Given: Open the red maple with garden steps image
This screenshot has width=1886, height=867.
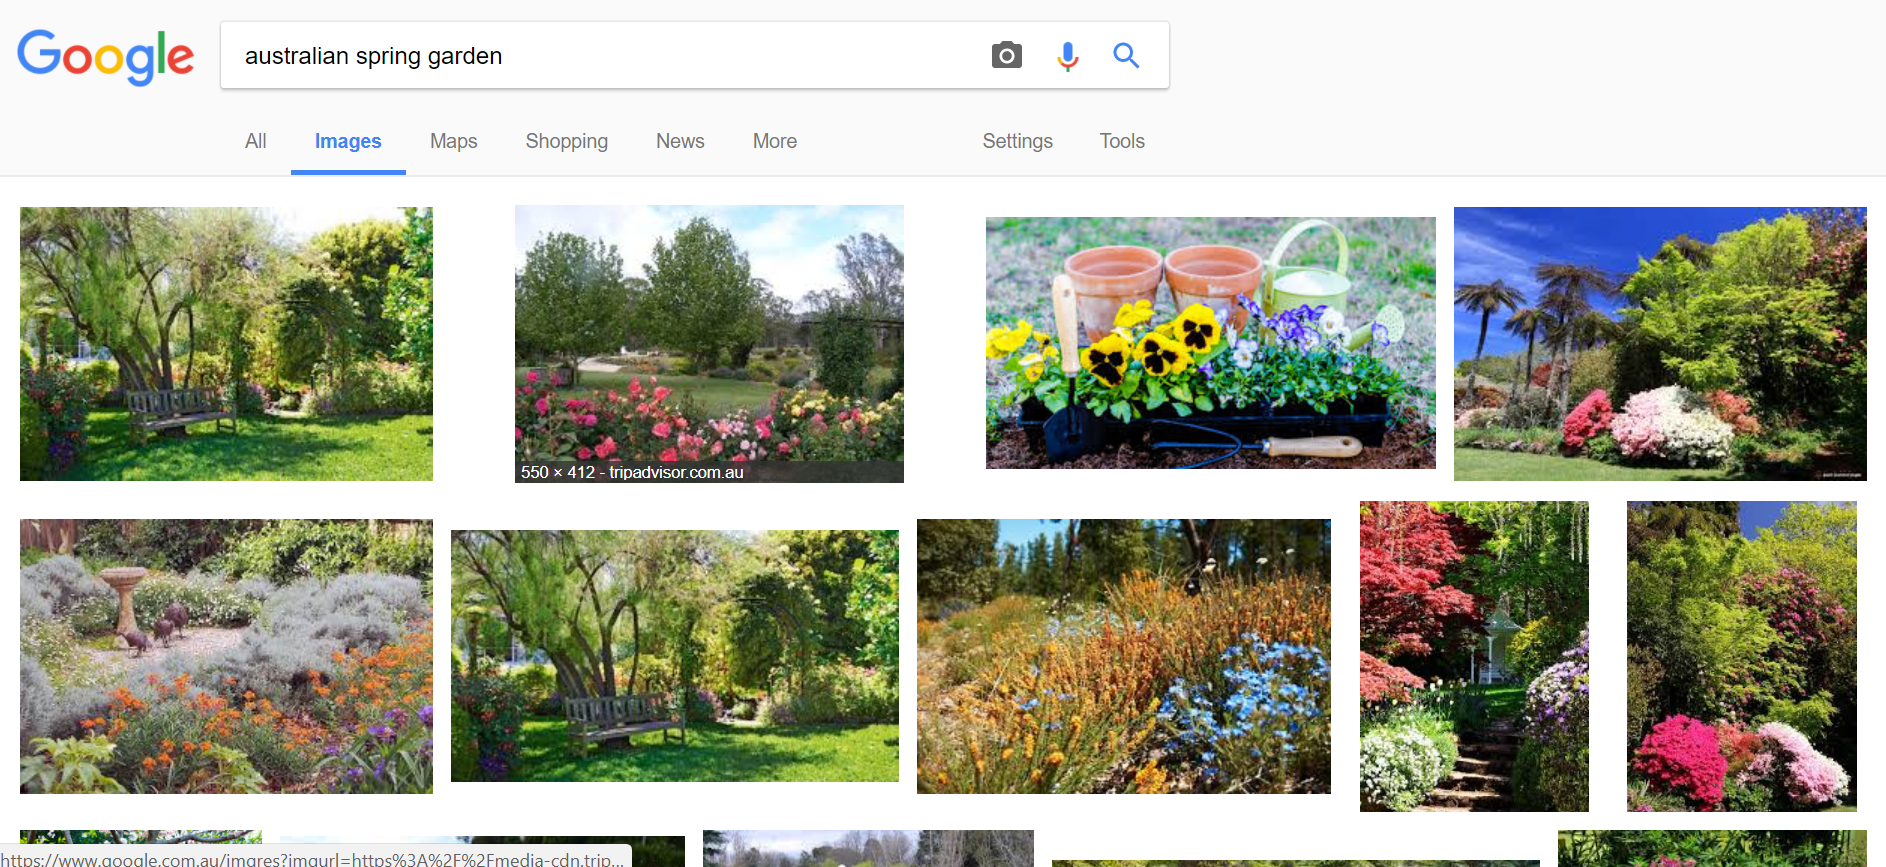Looking at the screenshot, I should tap(1473, 656).
